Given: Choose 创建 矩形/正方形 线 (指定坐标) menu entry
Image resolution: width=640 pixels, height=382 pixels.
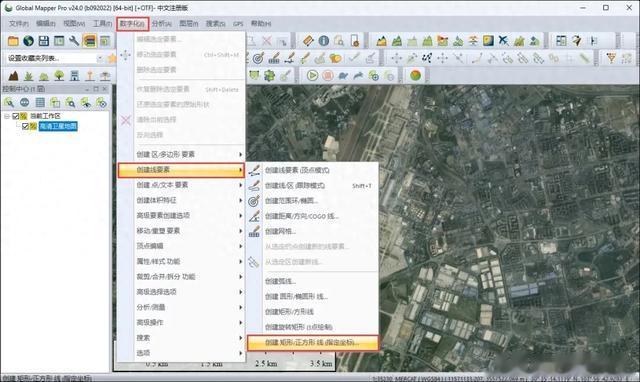Looking at the screenshot, I should tap(313, 342).
